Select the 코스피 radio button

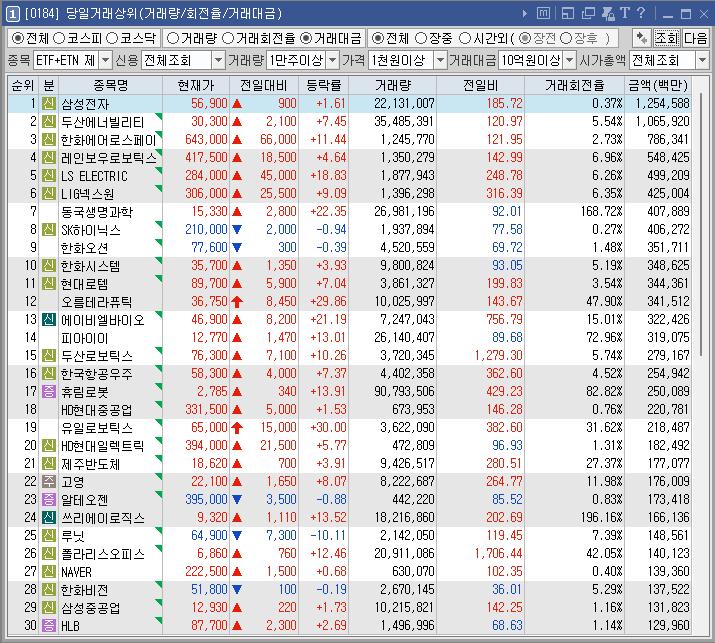pyautogui.click(x=59, y=38)
